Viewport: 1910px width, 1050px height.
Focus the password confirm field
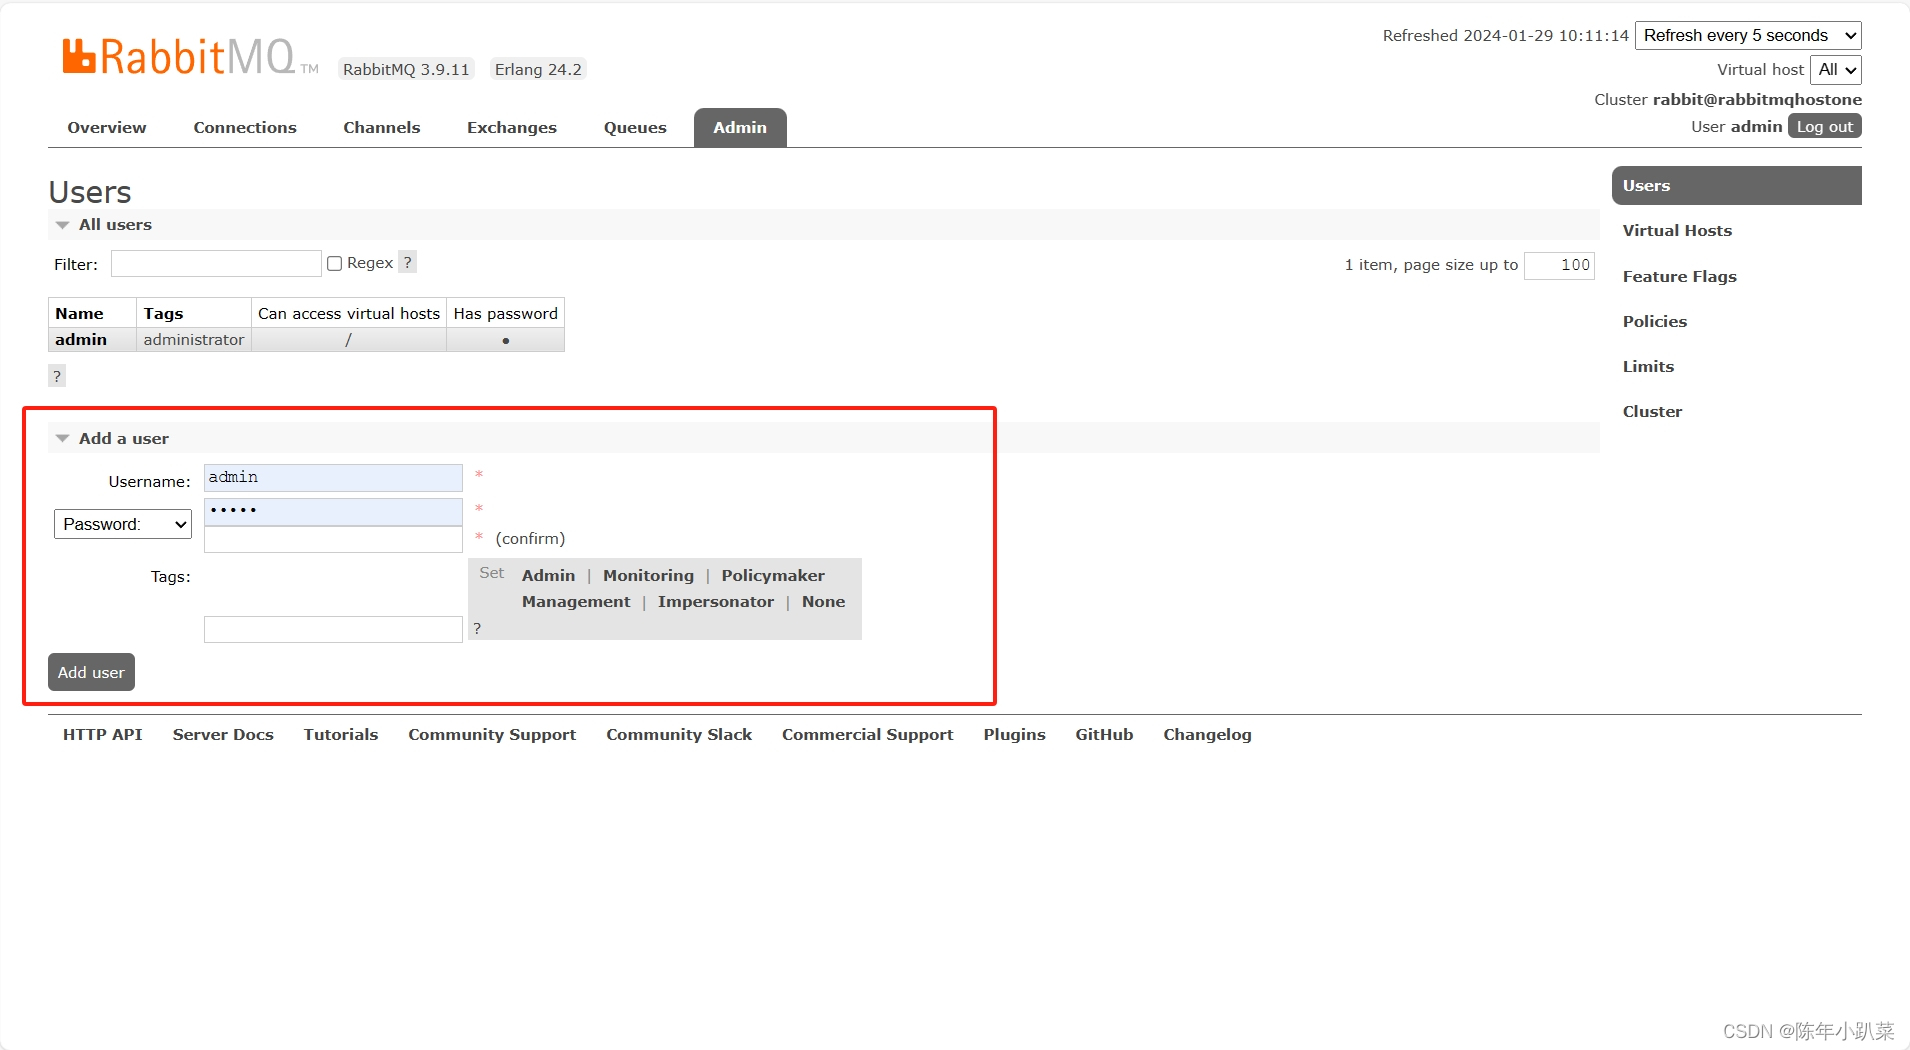(x=333, y=540)
